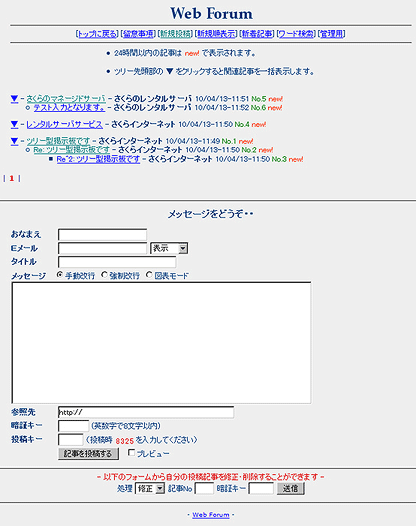The width and height of the screenshot is (416, 526).
Task: Expand thread さくらのマネージドサーバ with its ▼ arrow
Action: point(14,99)
